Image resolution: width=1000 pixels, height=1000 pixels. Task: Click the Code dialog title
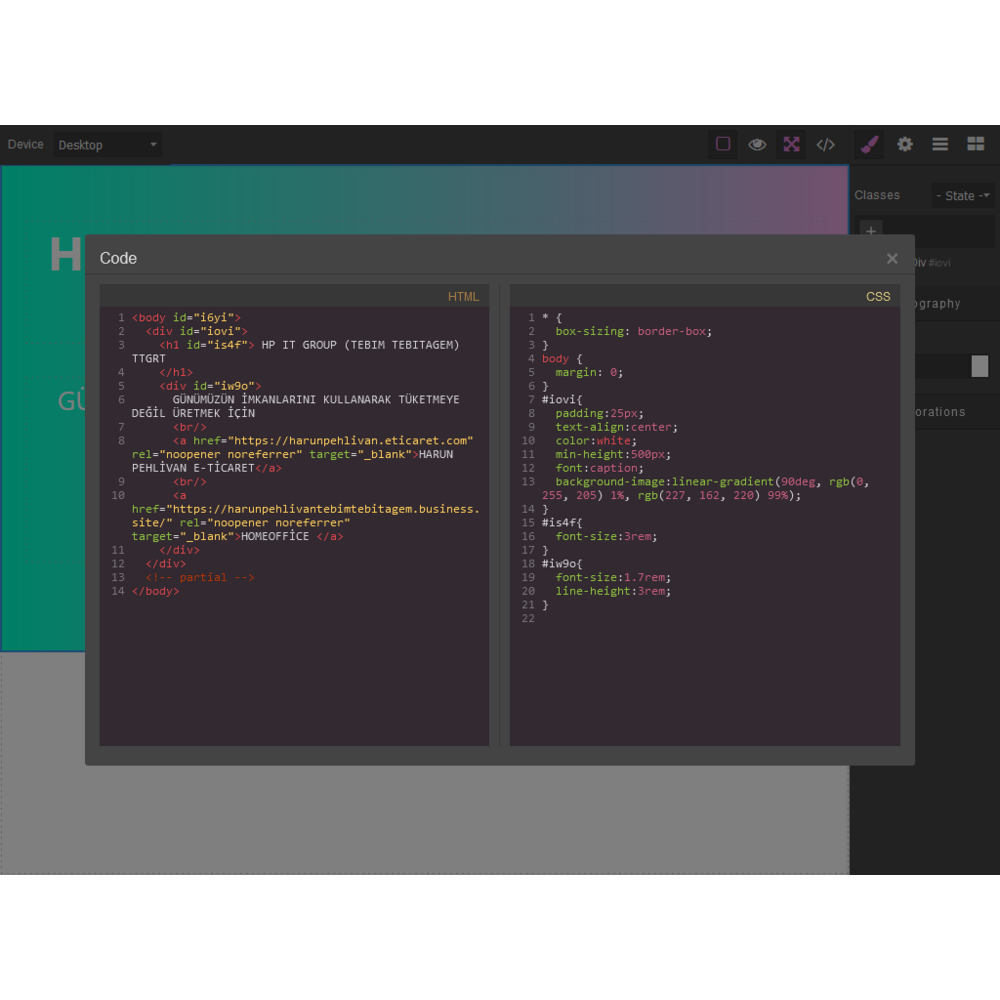point(118,258)
